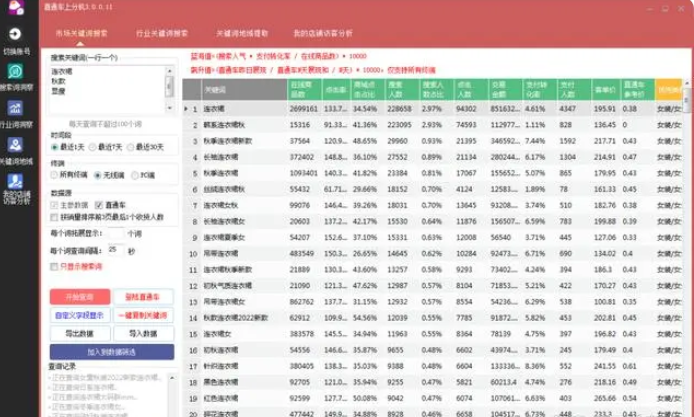This screenshot has width=694, height=417.
Task: Sort by the 支付人数 column header
Action: point(574,89)
